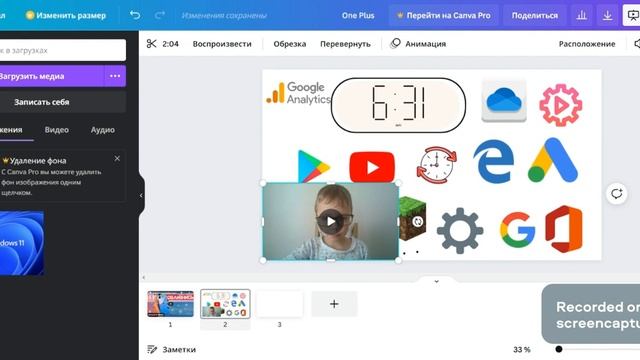The image size is (640, 360).
Task: Click the 2:04 video duration
Action: tap(171, 44)
